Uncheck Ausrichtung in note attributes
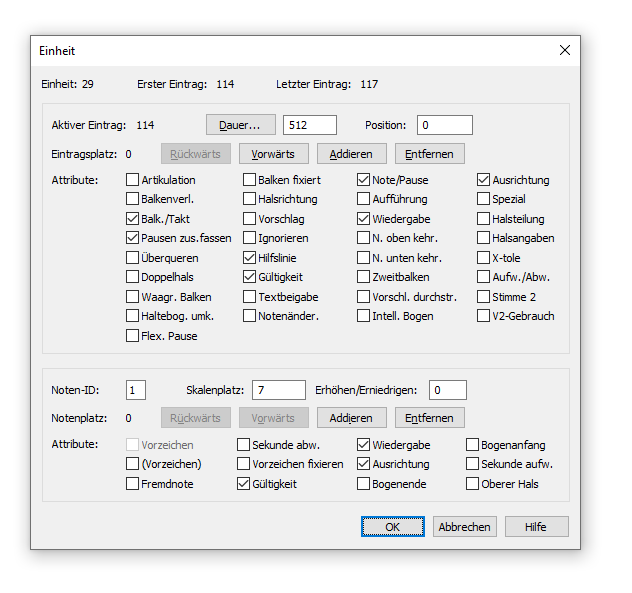 coord(363,464)
